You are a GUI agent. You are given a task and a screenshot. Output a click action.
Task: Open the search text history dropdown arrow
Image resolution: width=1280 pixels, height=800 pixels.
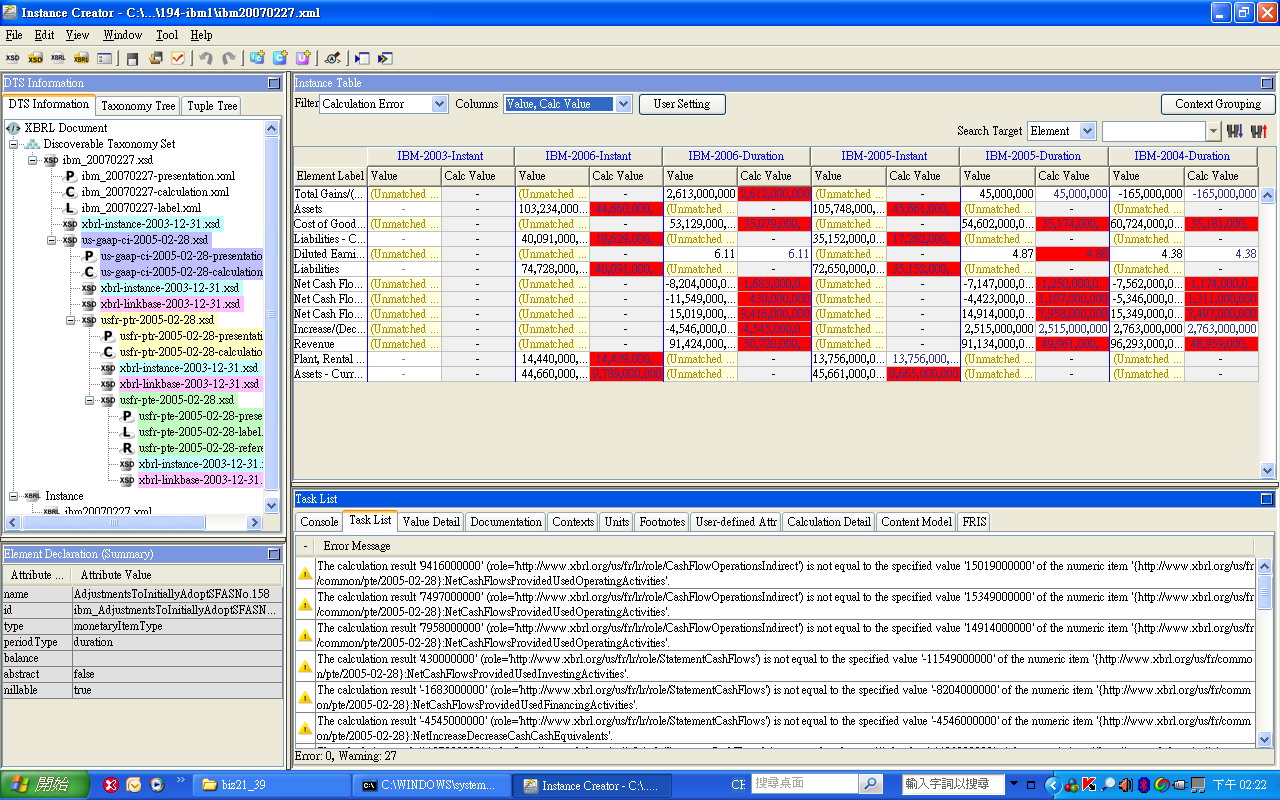pos(1214,131)
